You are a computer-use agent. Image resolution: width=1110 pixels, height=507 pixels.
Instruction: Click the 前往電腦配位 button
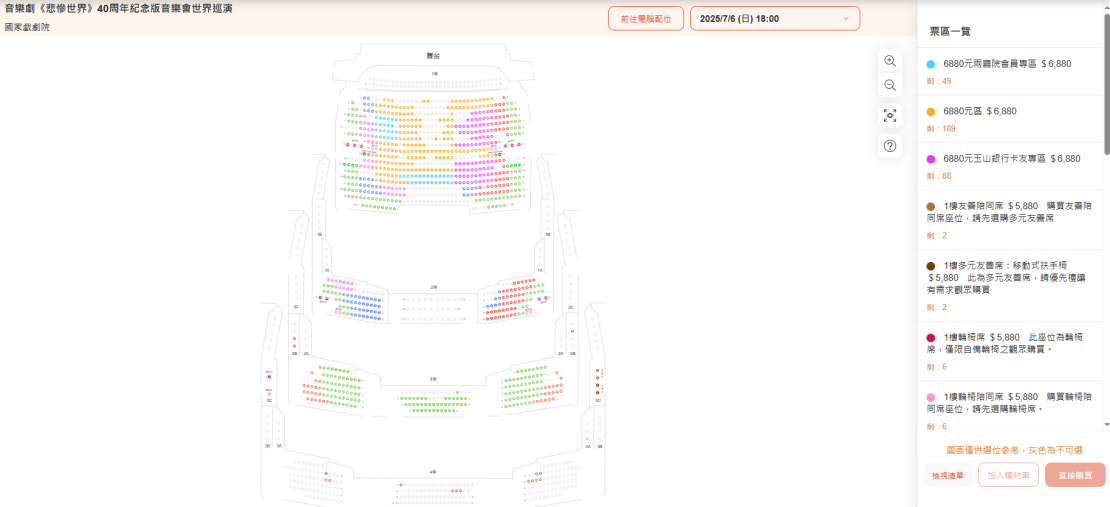pyautogui.click(x=646, y=18)
